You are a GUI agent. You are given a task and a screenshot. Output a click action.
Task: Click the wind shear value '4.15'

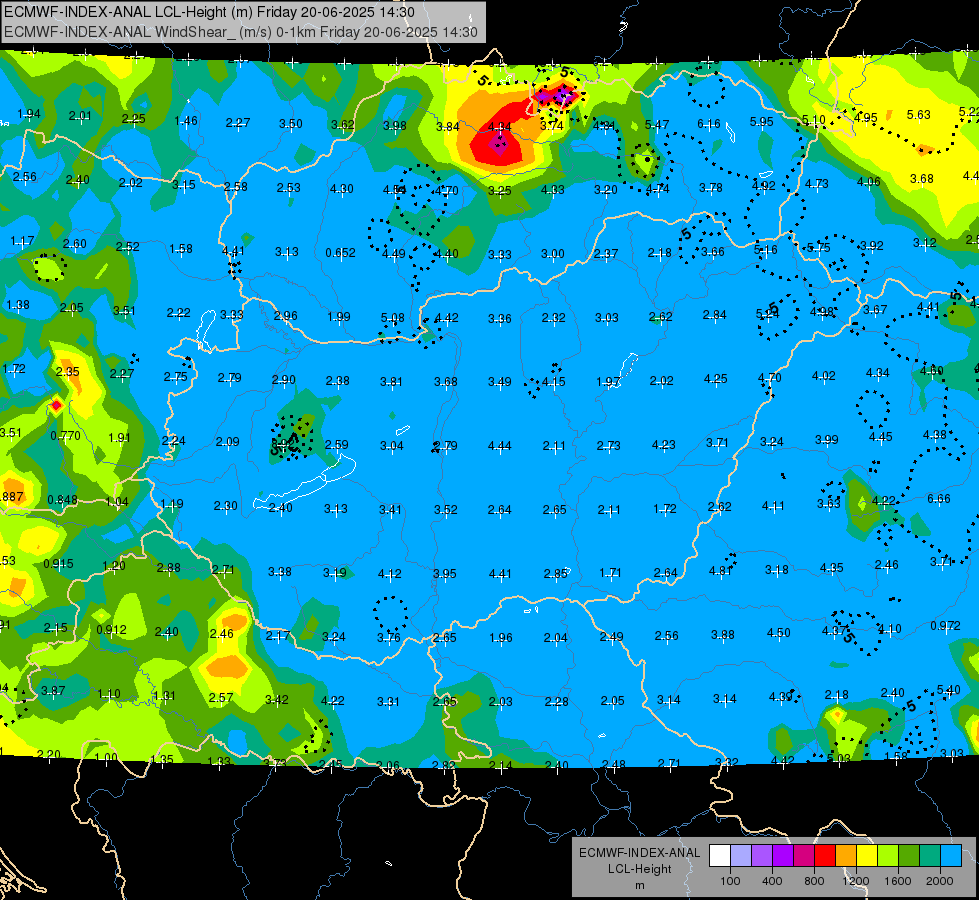point(553,382)
